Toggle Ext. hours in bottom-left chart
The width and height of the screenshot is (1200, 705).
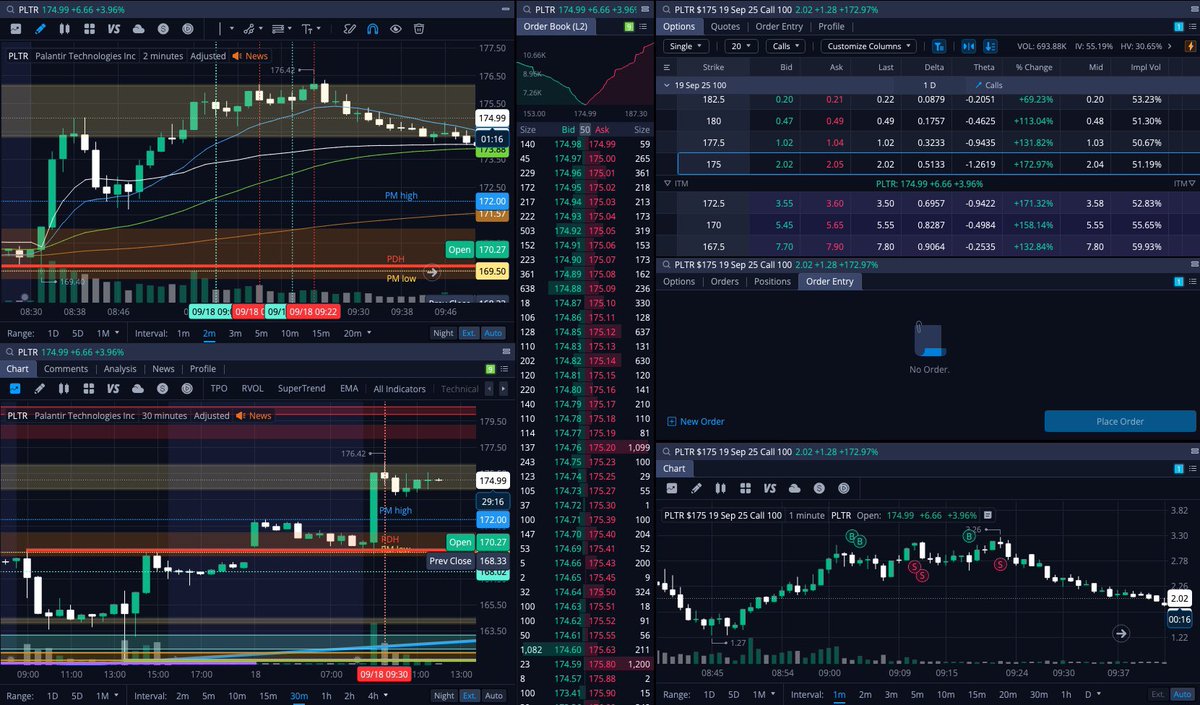[x=469, y=695]
